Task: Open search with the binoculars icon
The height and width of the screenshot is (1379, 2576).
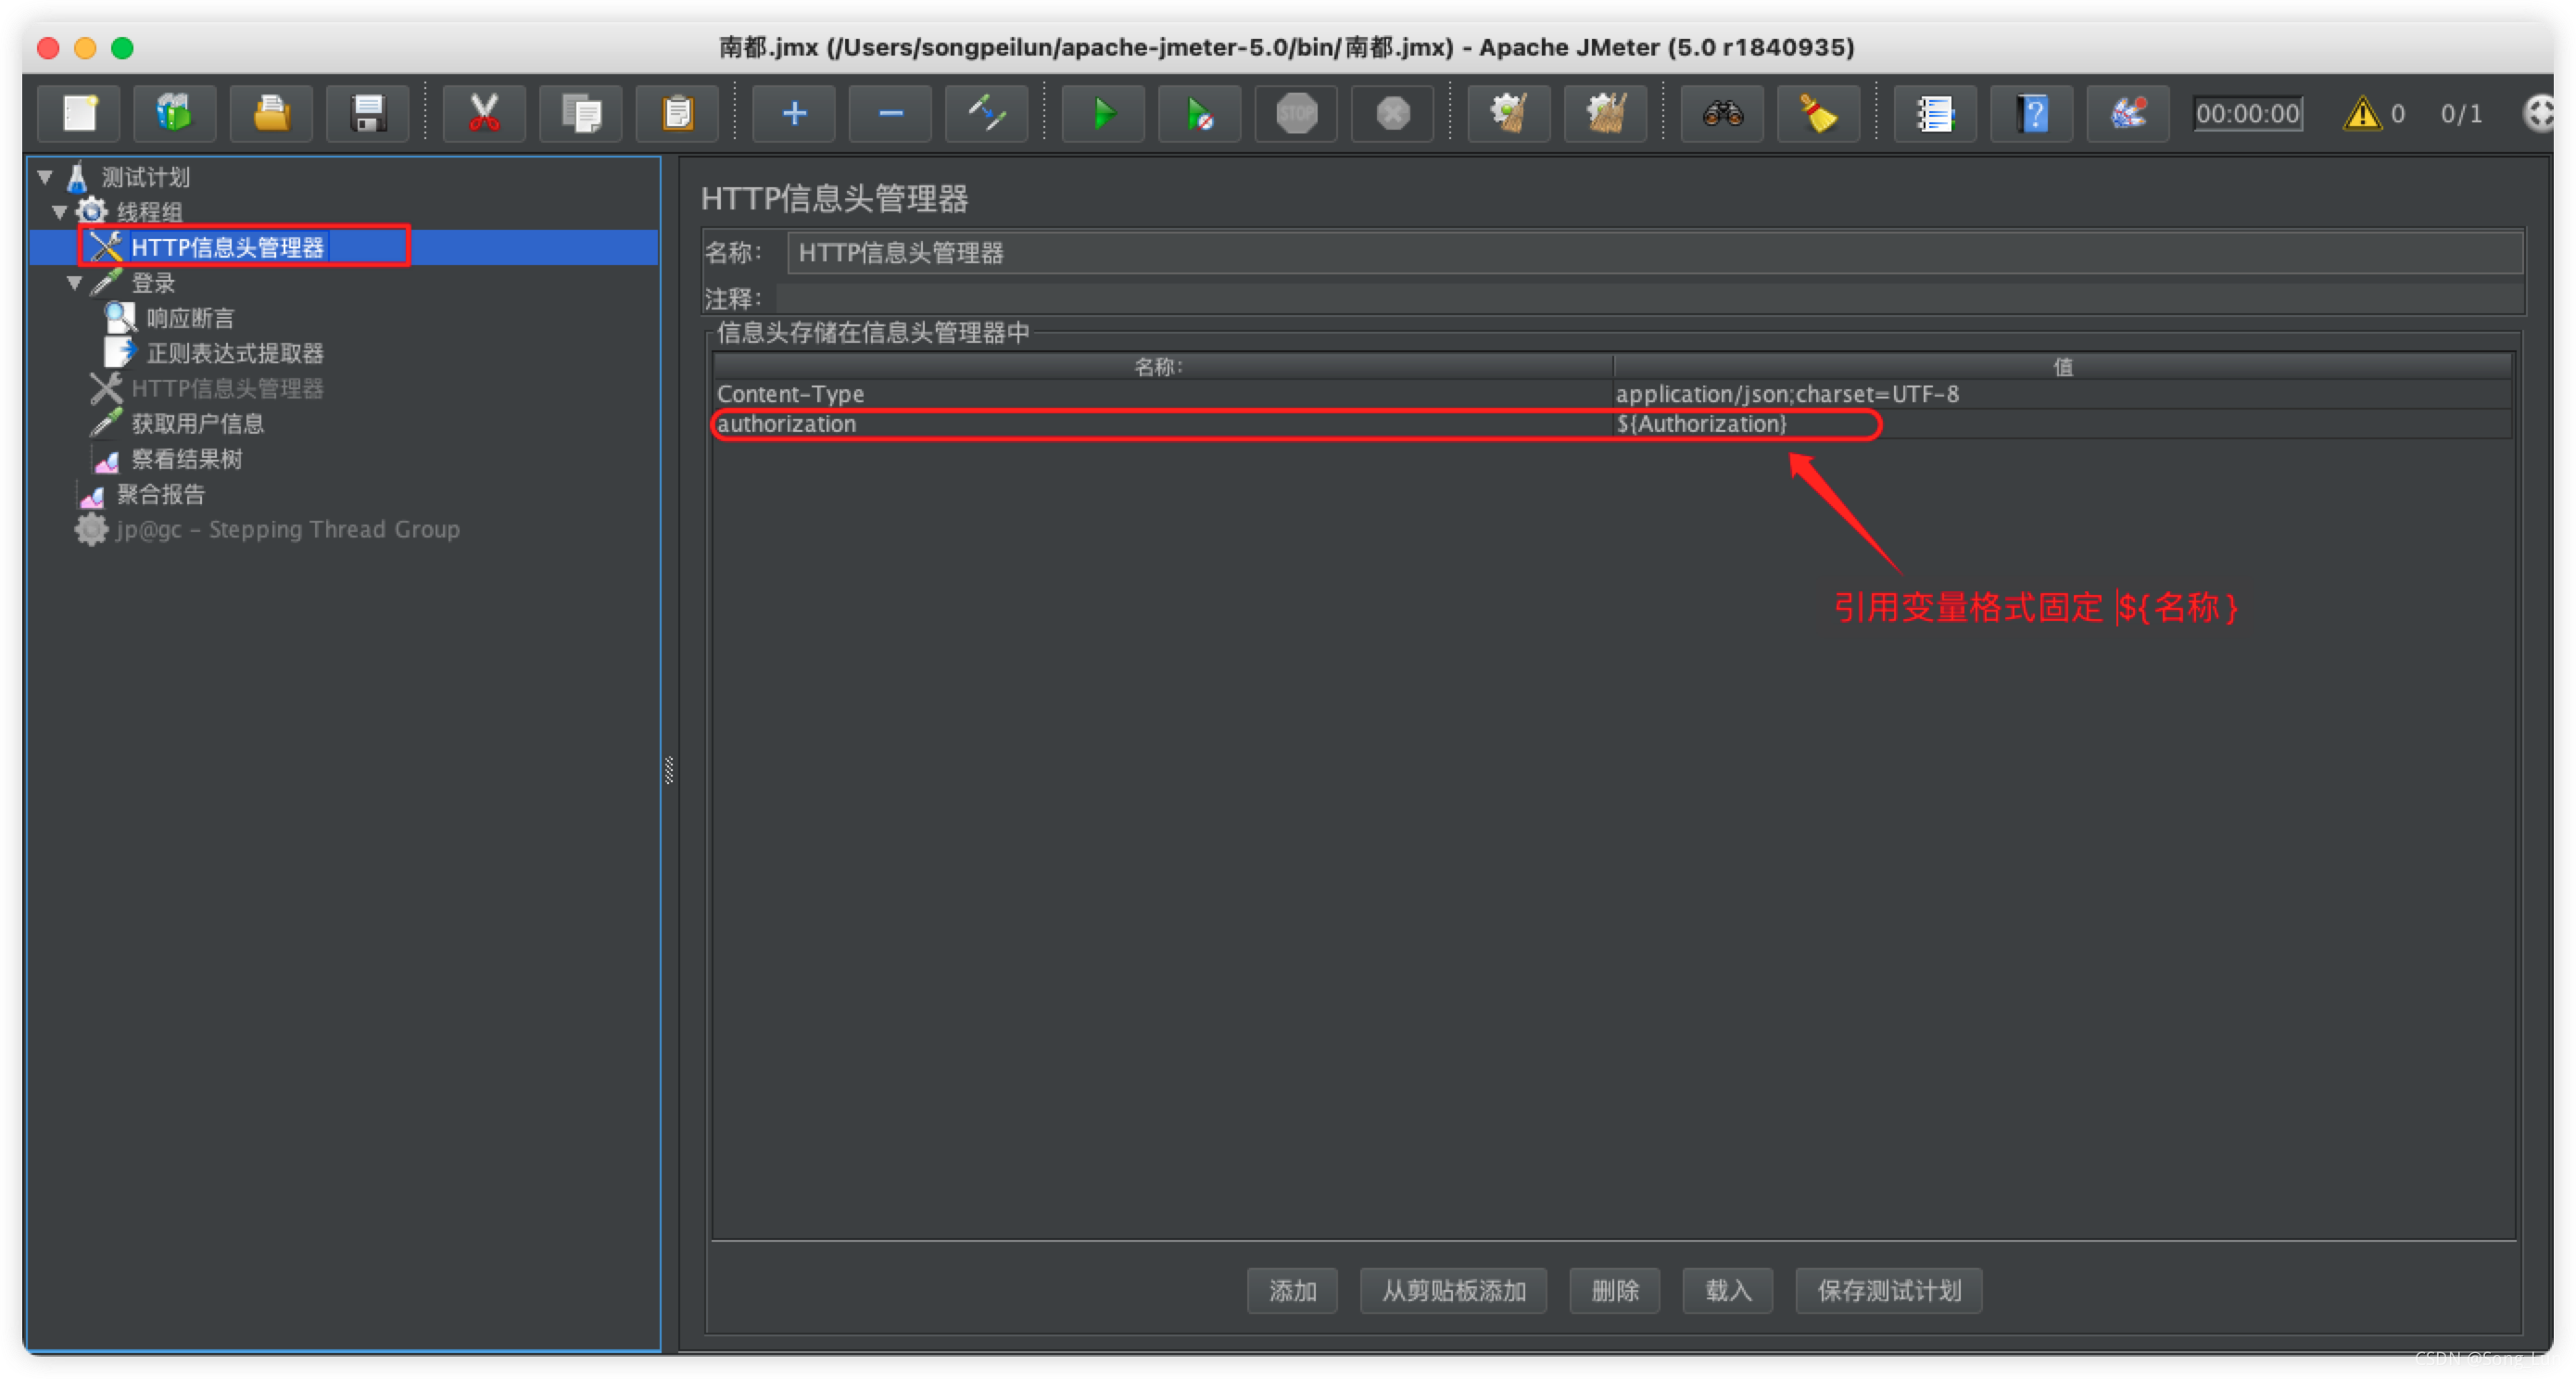Action: 1722,113
